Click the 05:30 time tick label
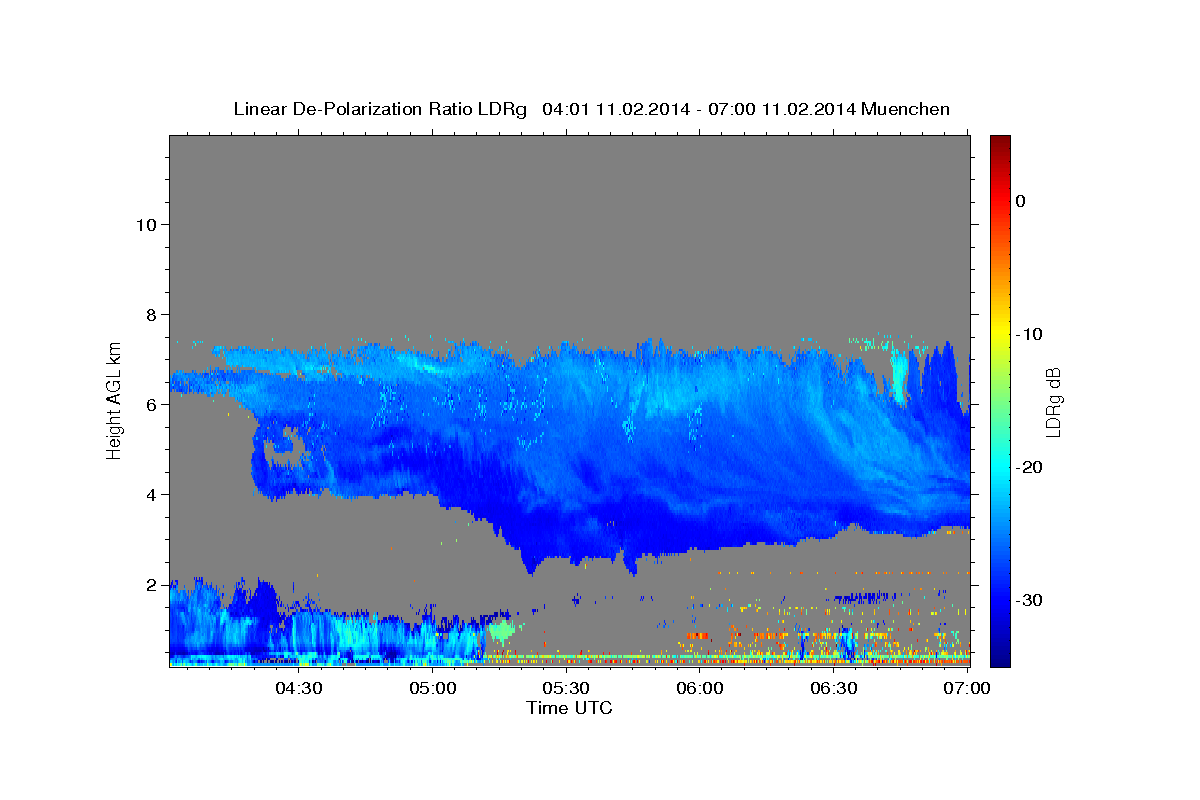 click(566, 688)
